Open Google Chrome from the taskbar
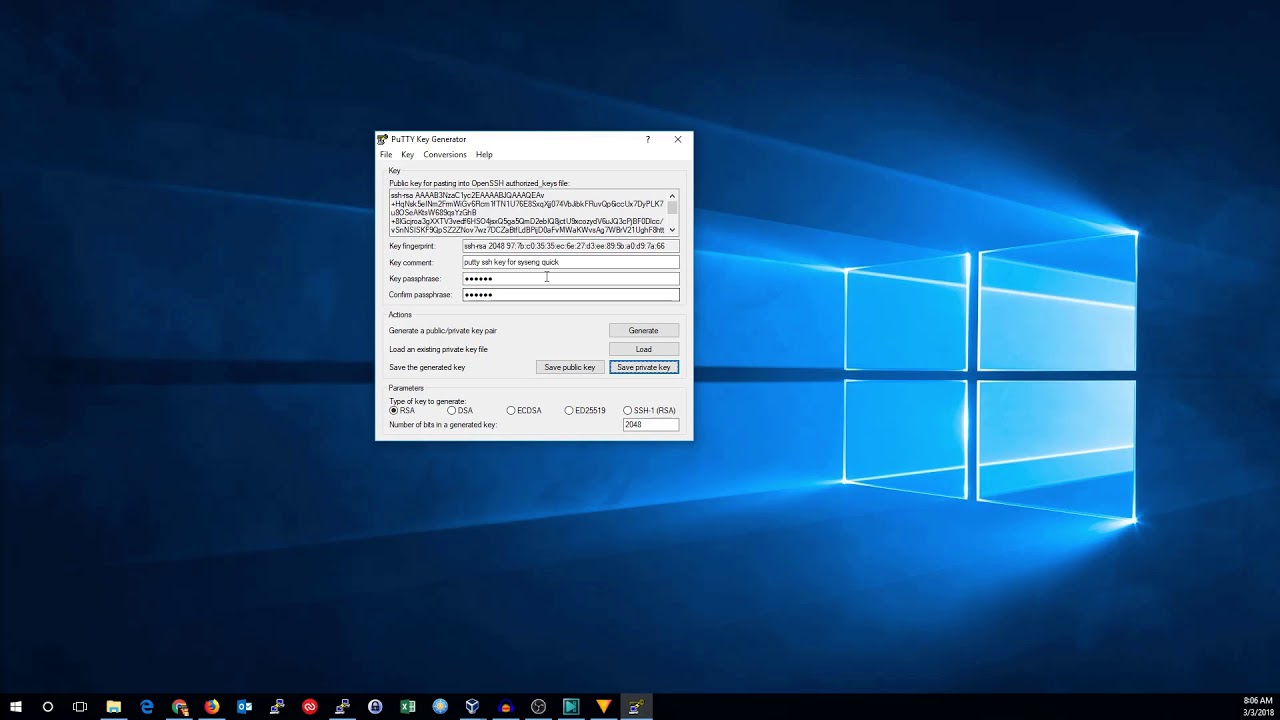 tap(179, 707)
